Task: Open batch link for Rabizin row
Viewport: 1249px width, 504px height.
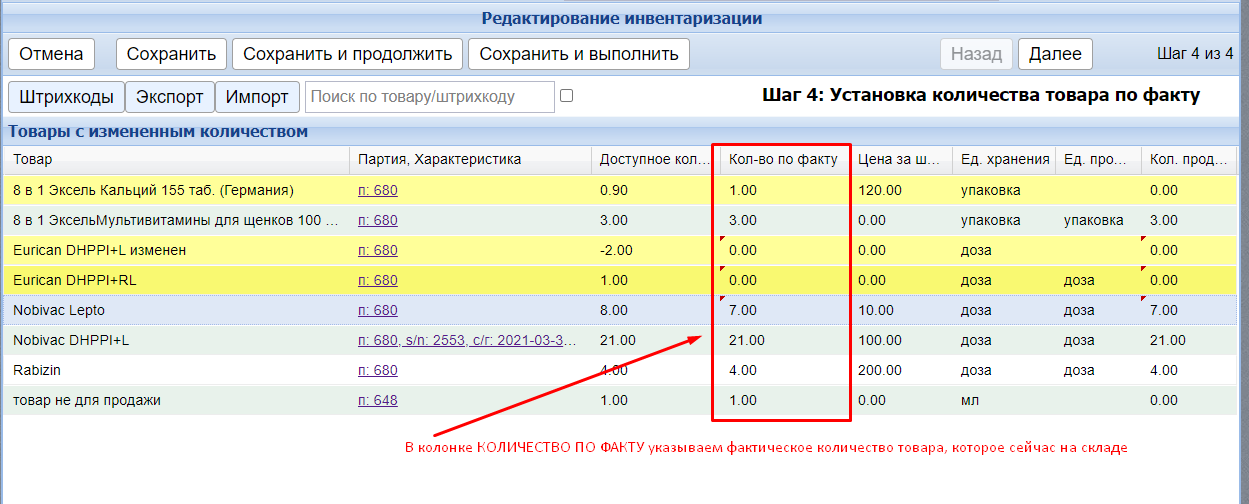Action: (377, 371)
